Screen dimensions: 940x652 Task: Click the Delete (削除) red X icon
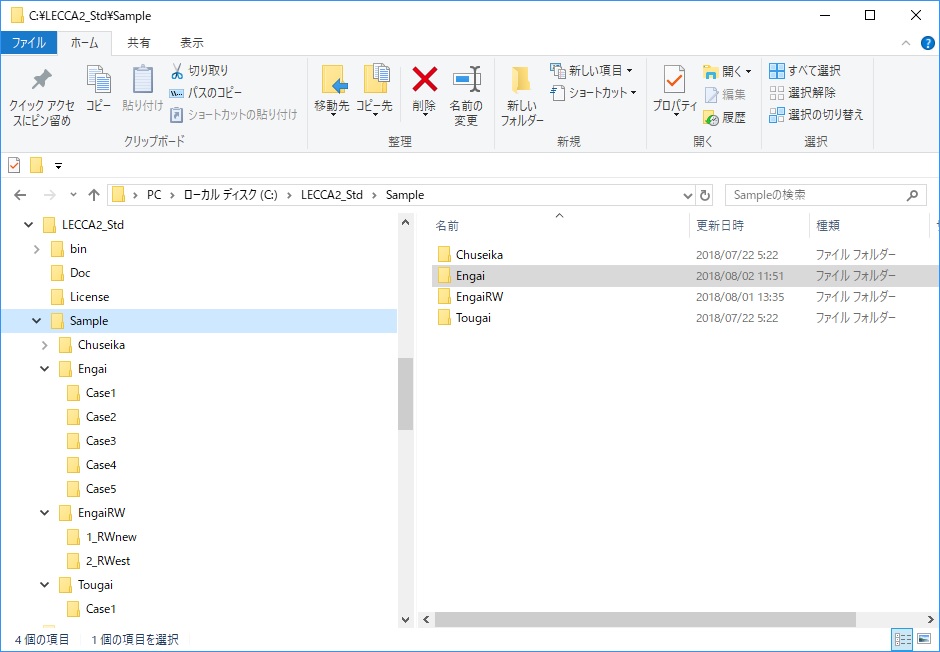click(425, 80)
